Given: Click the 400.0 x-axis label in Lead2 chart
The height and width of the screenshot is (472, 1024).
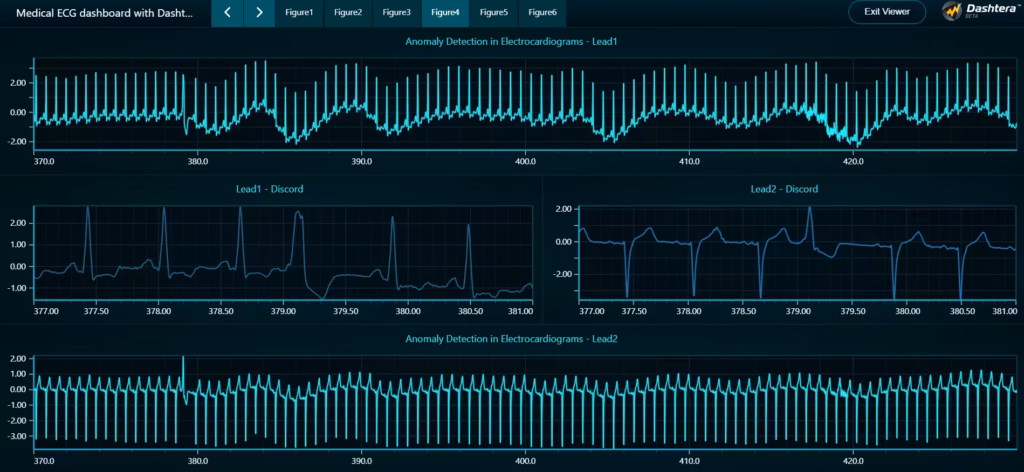Looking at the screenshot, I should (x=526, y=461).
